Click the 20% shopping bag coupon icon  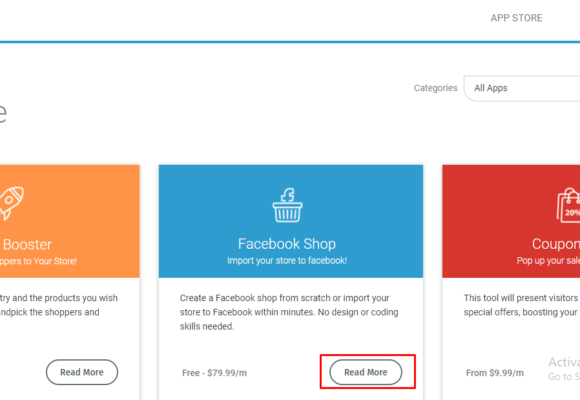[x=568, y=205]
